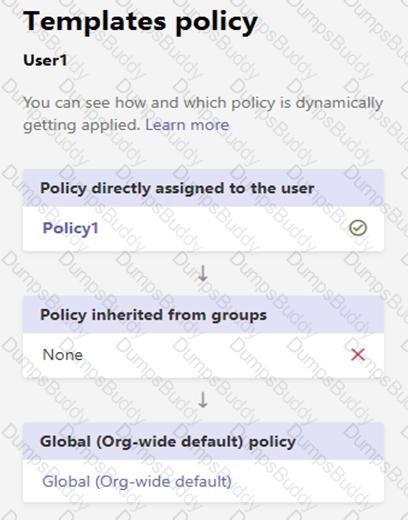The width and height of the screenshot is (408, 520).
Task: Open the Global (Org-wide default) link
Action: pos(137,481)
